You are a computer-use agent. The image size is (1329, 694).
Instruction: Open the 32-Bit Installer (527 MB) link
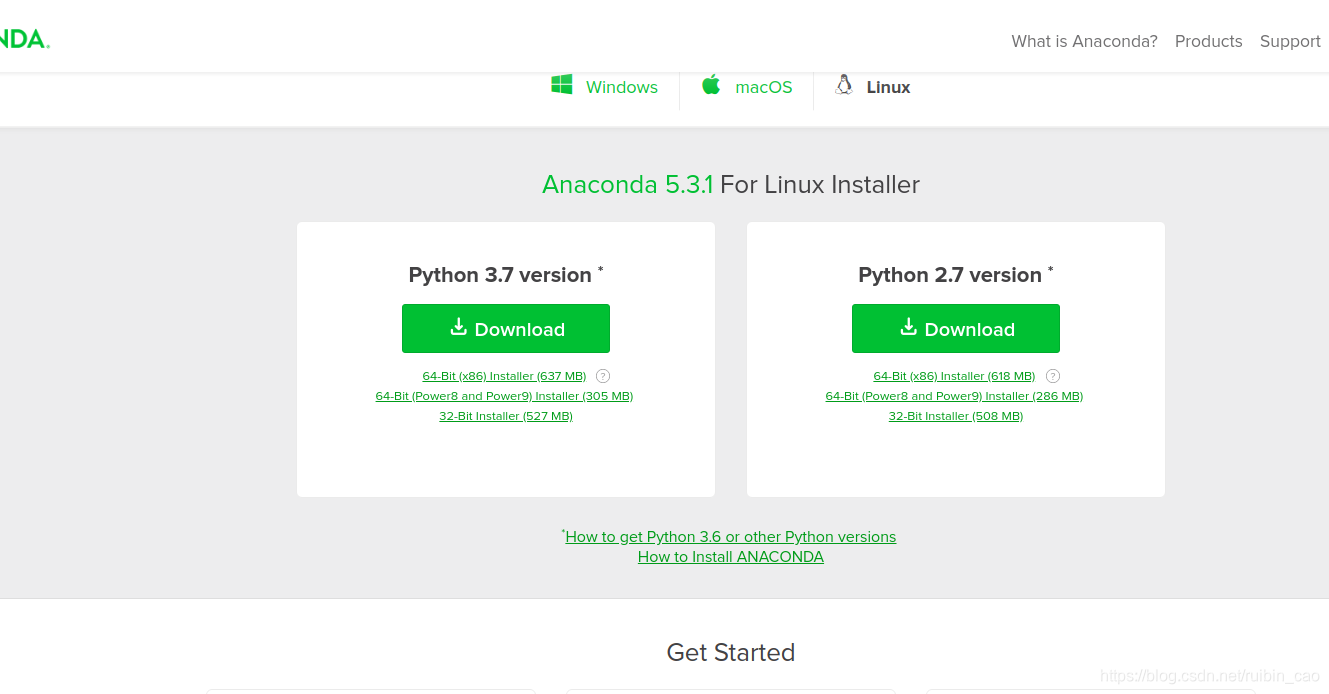[x=506, y=416]
